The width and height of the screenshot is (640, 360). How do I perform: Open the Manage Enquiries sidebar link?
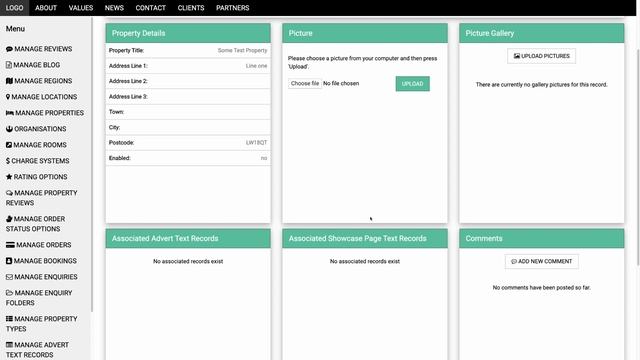click(x=46, y=277)
